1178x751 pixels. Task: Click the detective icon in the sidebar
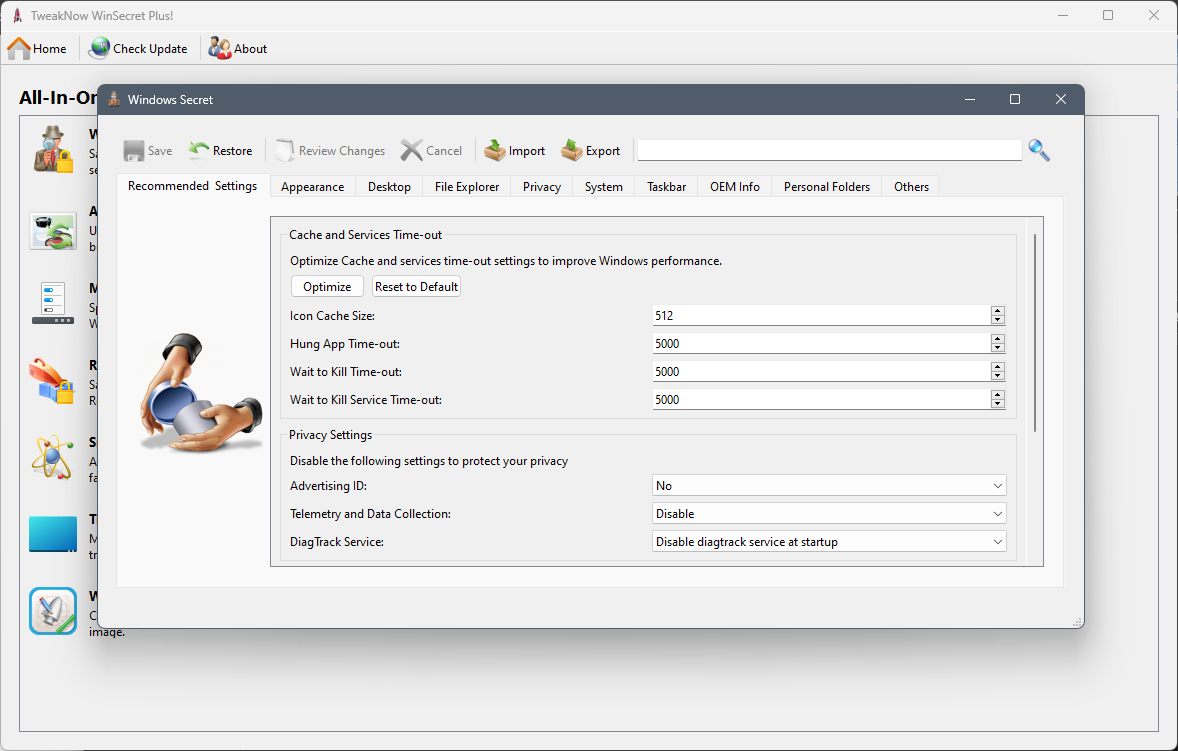53,149
